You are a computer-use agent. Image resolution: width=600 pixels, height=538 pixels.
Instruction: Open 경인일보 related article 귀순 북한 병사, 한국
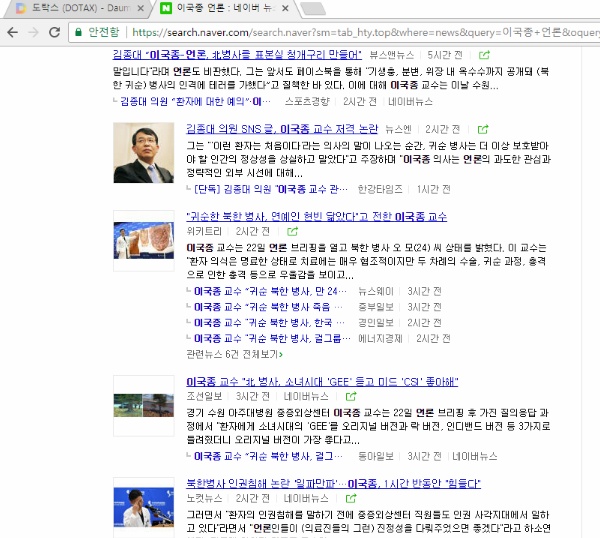tap(269, 323)
